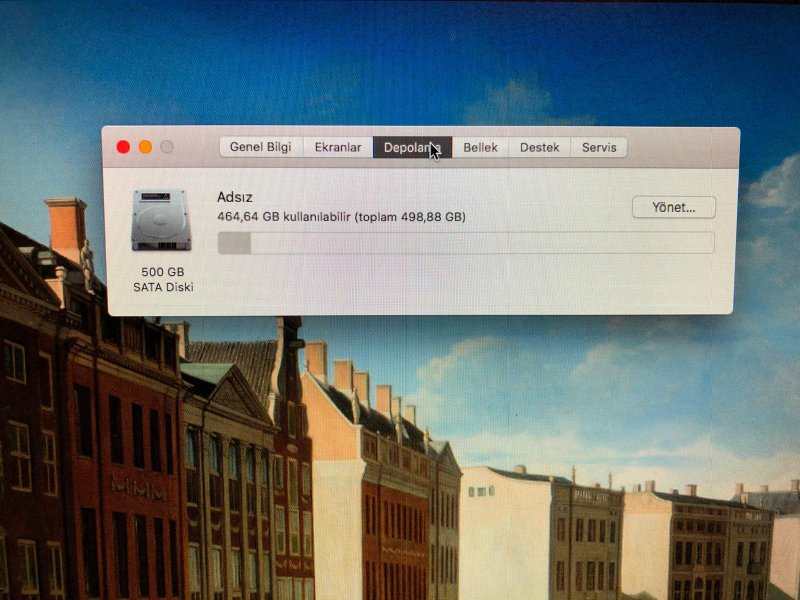Click the 500 GB label

point(163,271)
